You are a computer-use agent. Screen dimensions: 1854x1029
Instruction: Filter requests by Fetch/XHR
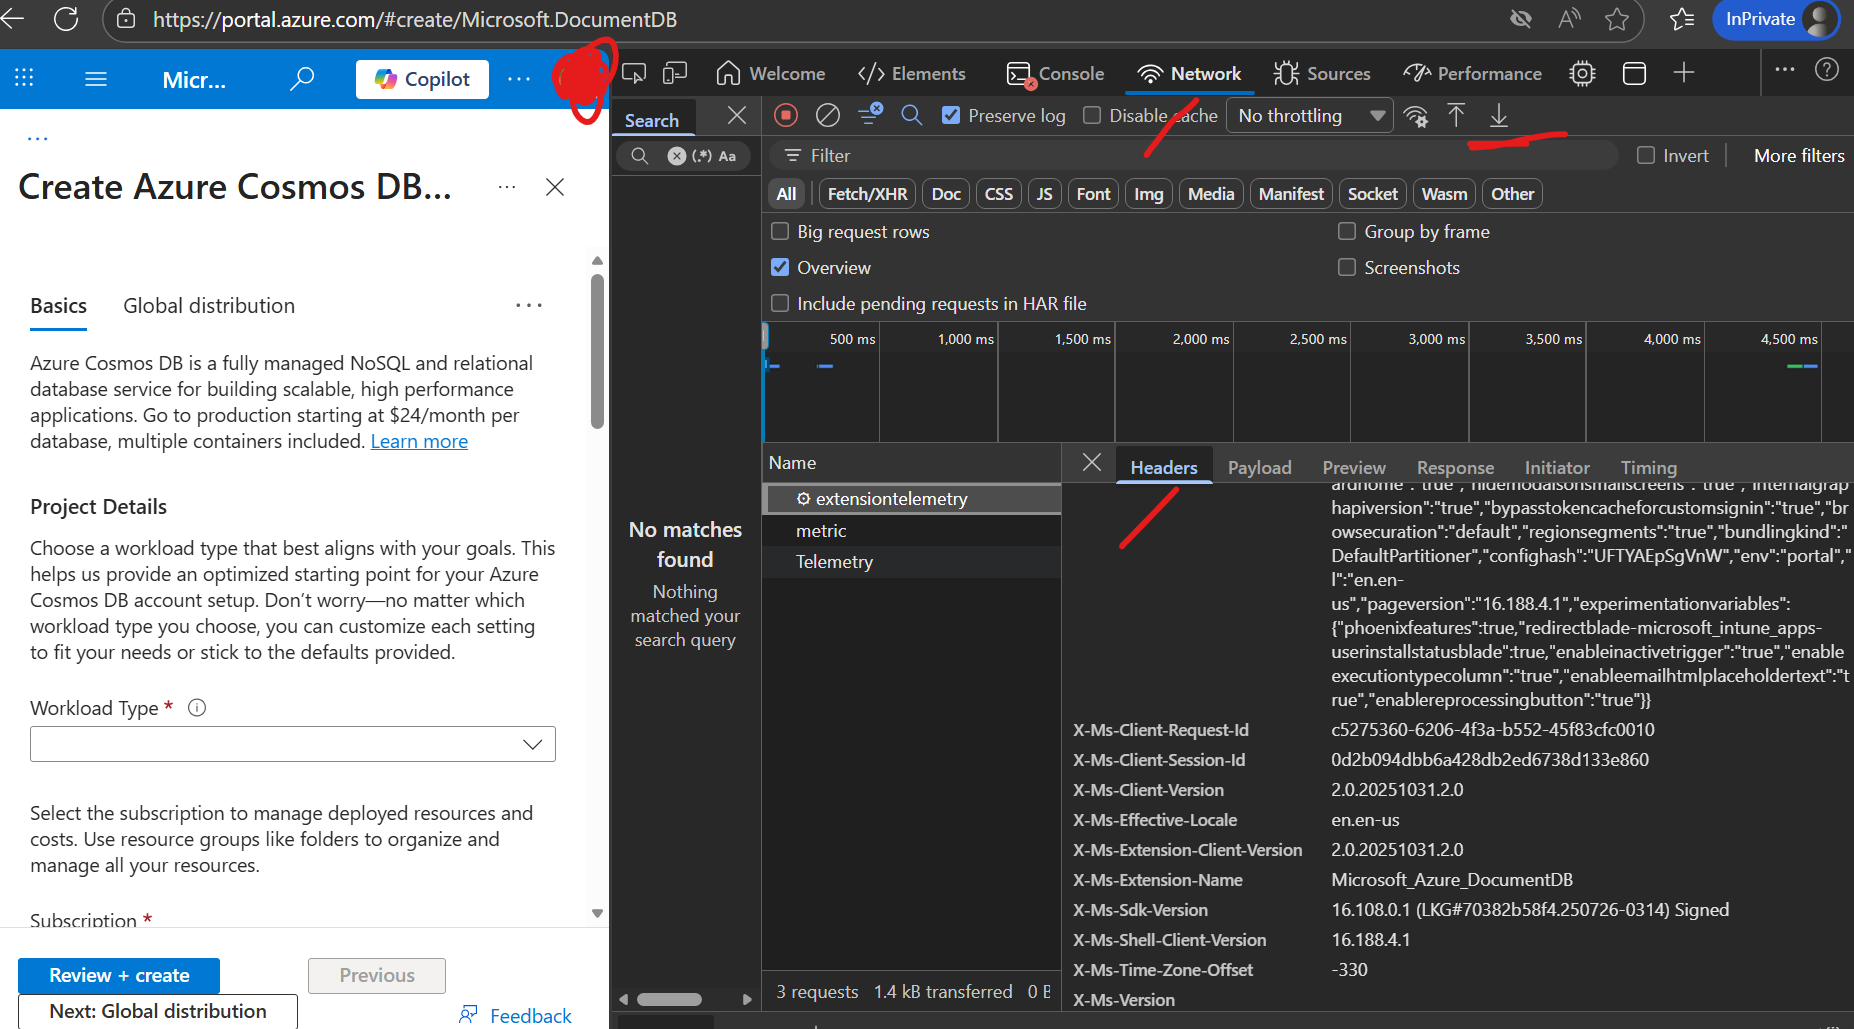[x=867, y=194]
